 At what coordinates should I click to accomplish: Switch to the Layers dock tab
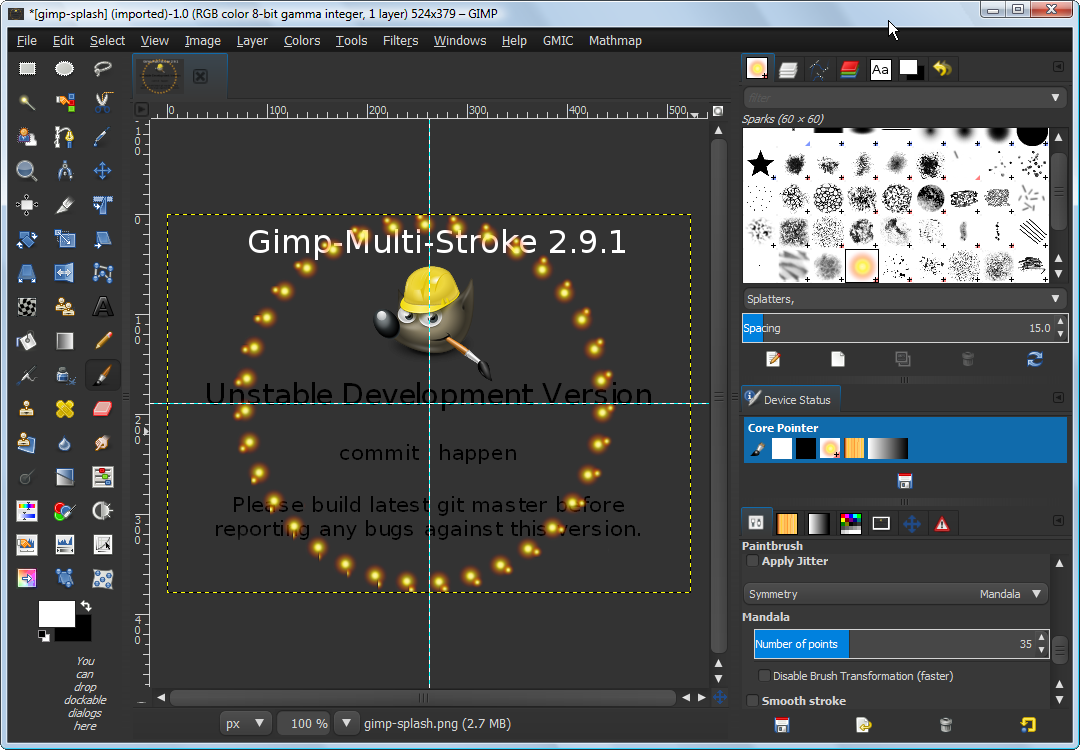(788, 70)
